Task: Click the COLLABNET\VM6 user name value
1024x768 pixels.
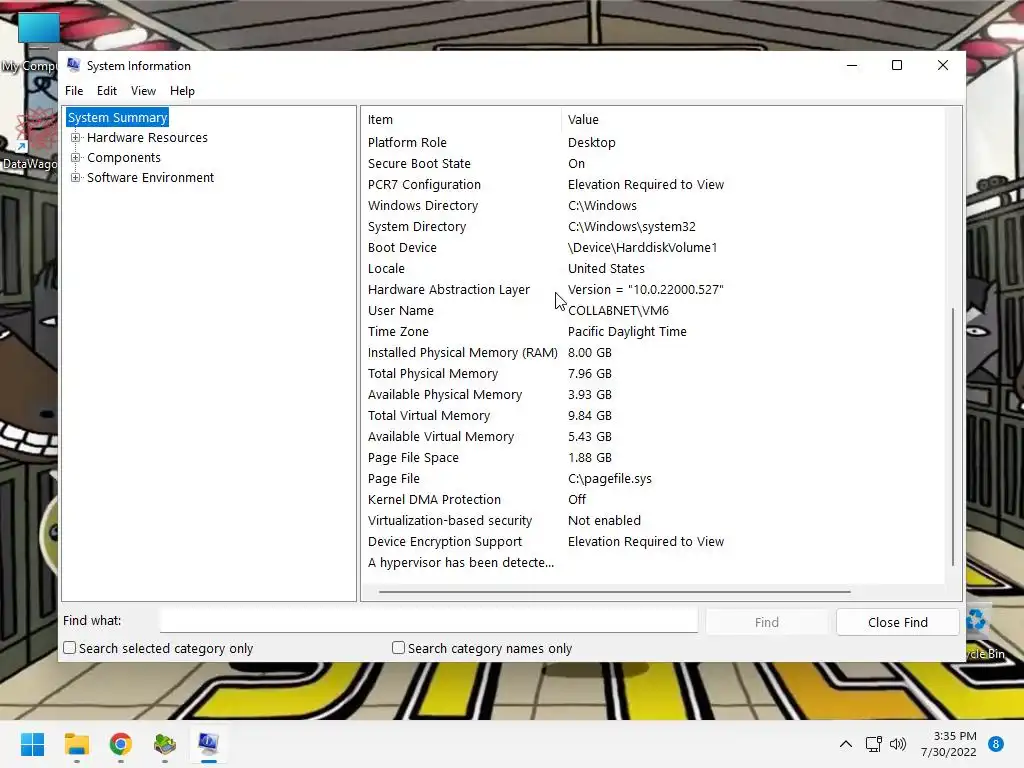Action: pyautogui.click(x=618, y=310)
